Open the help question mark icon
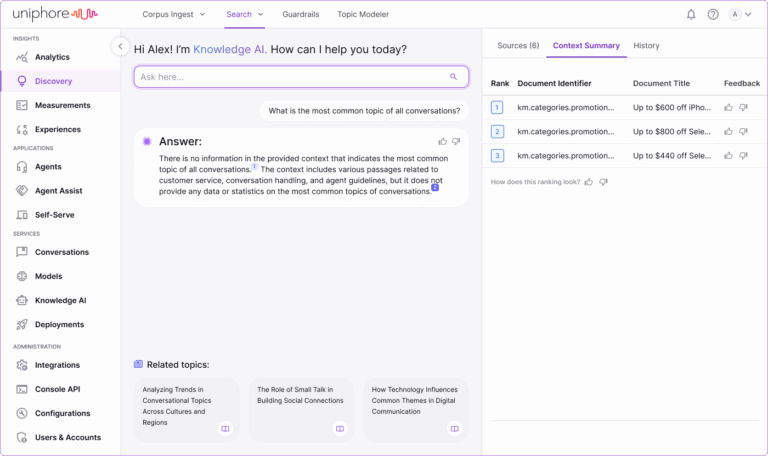The width and height of the screenshot is (768, 456). click(713, 15)
